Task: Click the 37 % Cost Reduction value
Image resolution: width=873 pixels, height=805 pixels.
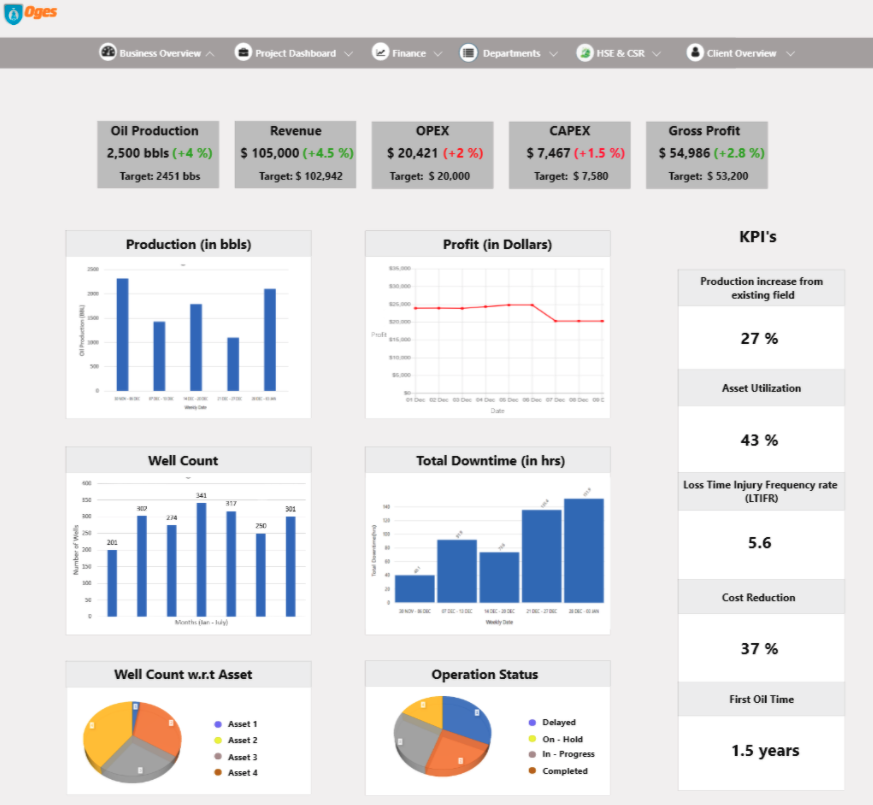Action: click(759, 649)
